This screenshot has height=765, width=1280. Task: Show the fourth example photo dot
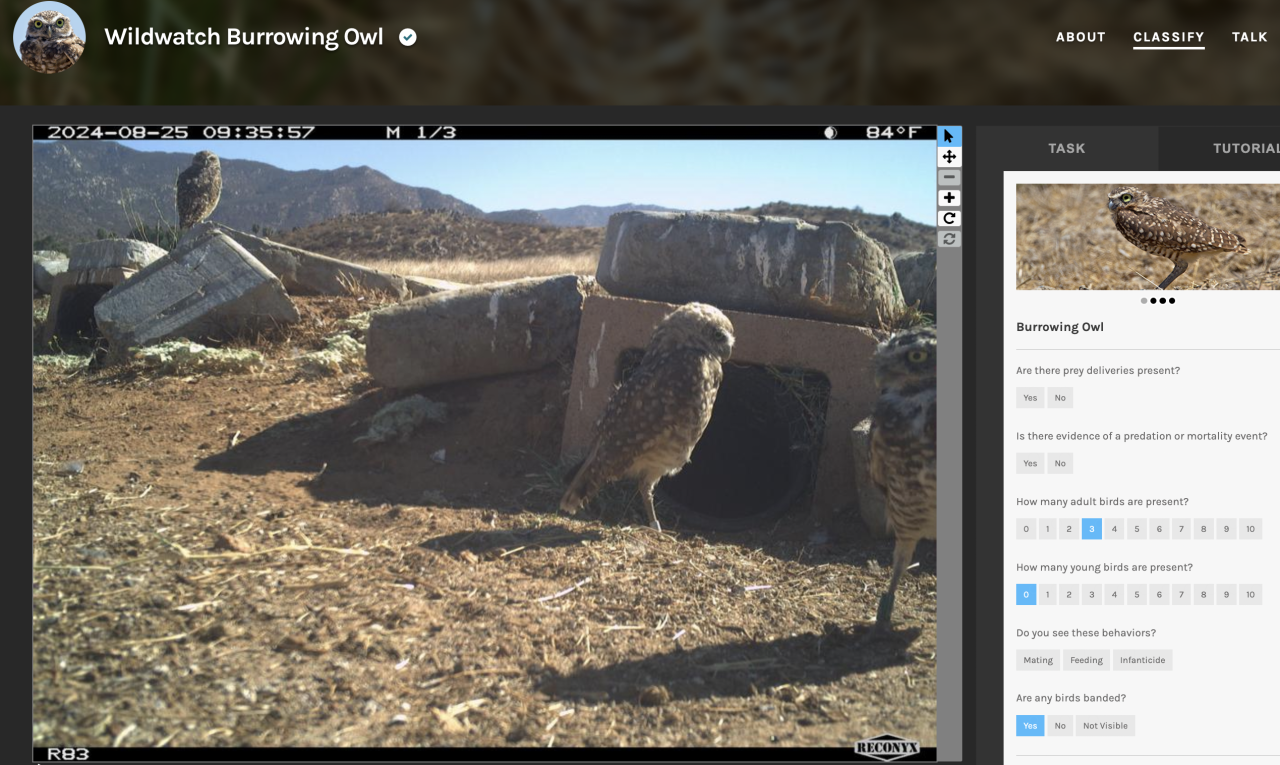[1172, 300]
